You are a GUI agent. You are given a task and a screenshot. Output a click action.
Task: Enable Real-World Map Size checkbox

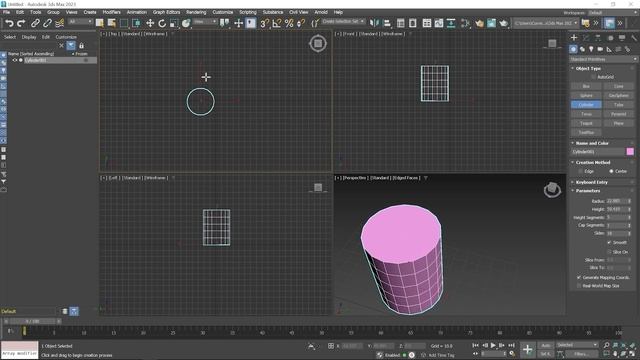click(579, 286)
